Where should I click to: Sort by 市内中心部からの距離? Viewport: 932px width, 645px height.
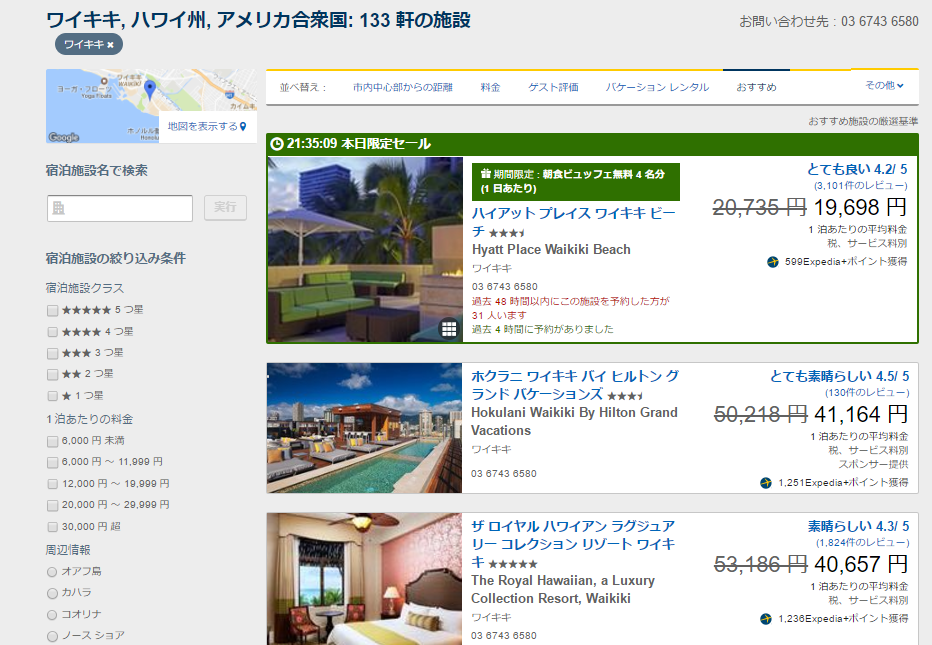(x=403, y=87)
